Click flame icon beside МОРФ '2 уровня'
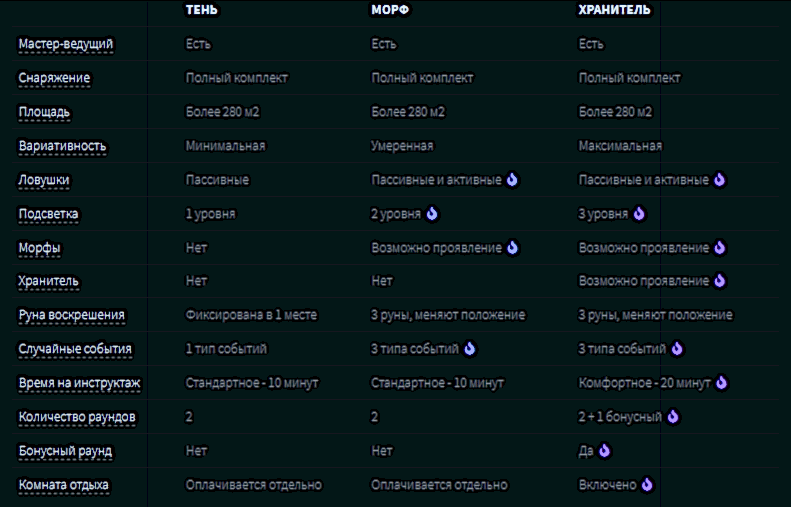Screen dimensions: 791x507 pos(432,214)
